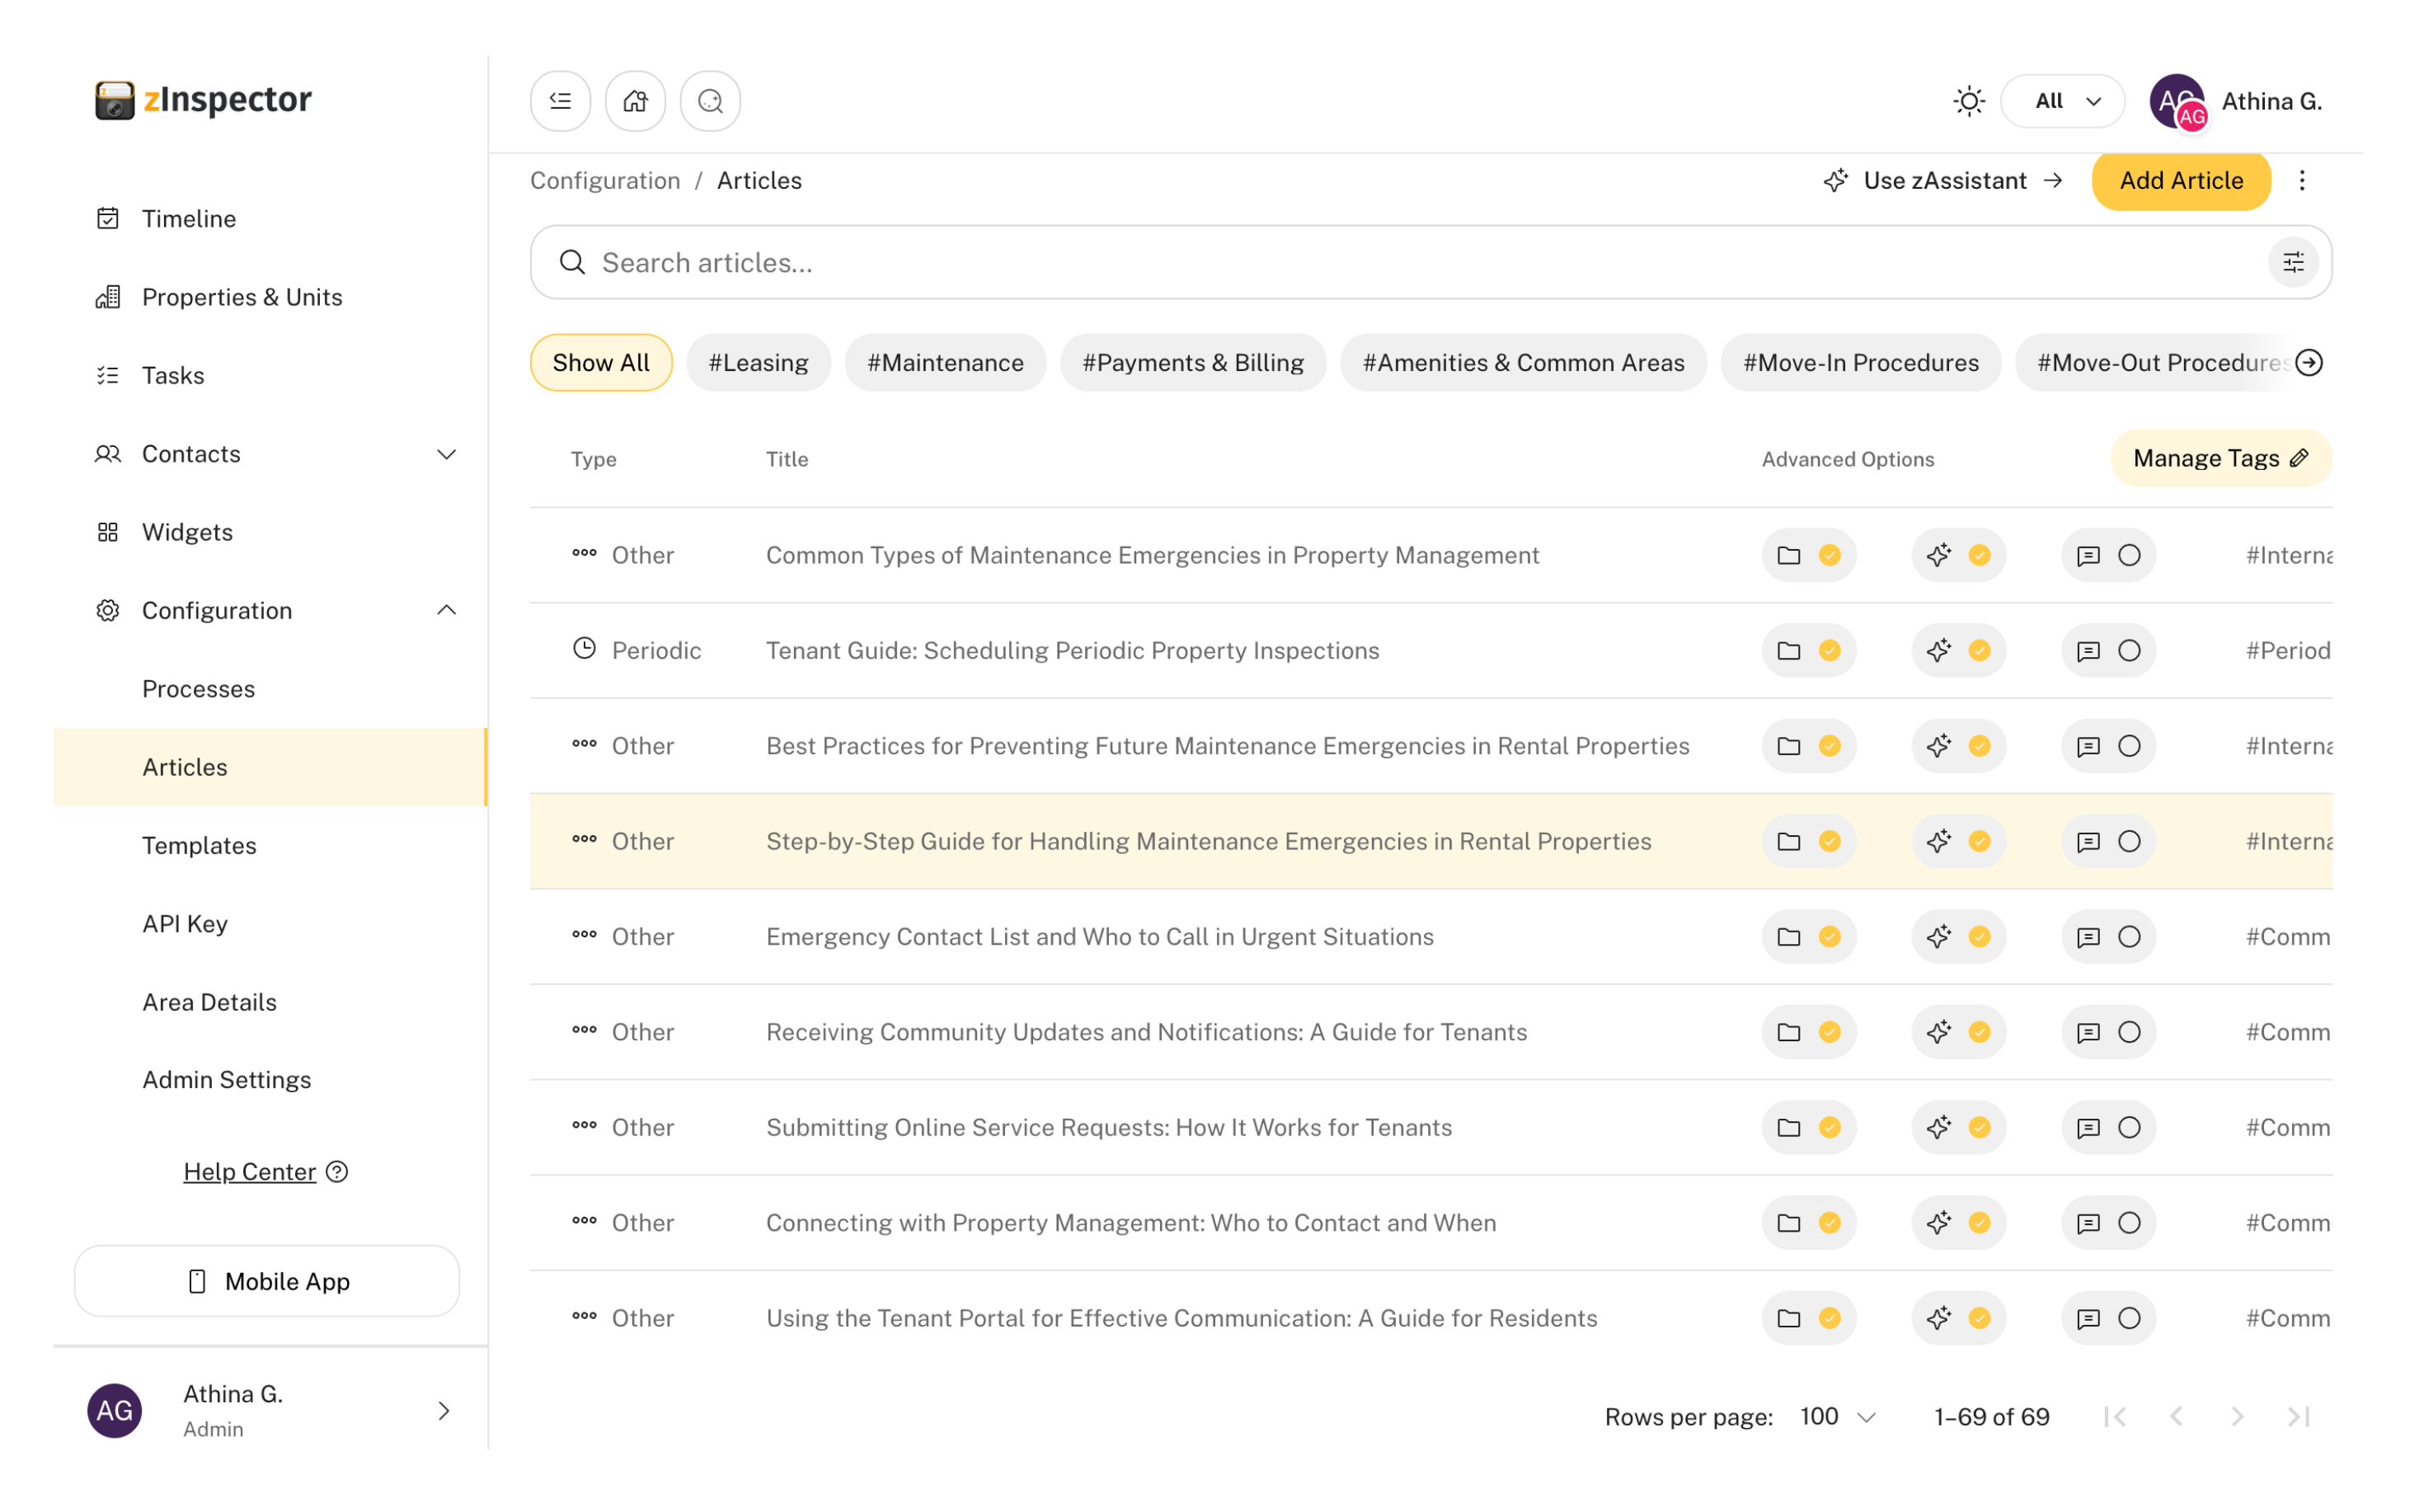Click Use zAssistant link
The width and height of the screenshot is (2424, 1512).
[1946, 181]
